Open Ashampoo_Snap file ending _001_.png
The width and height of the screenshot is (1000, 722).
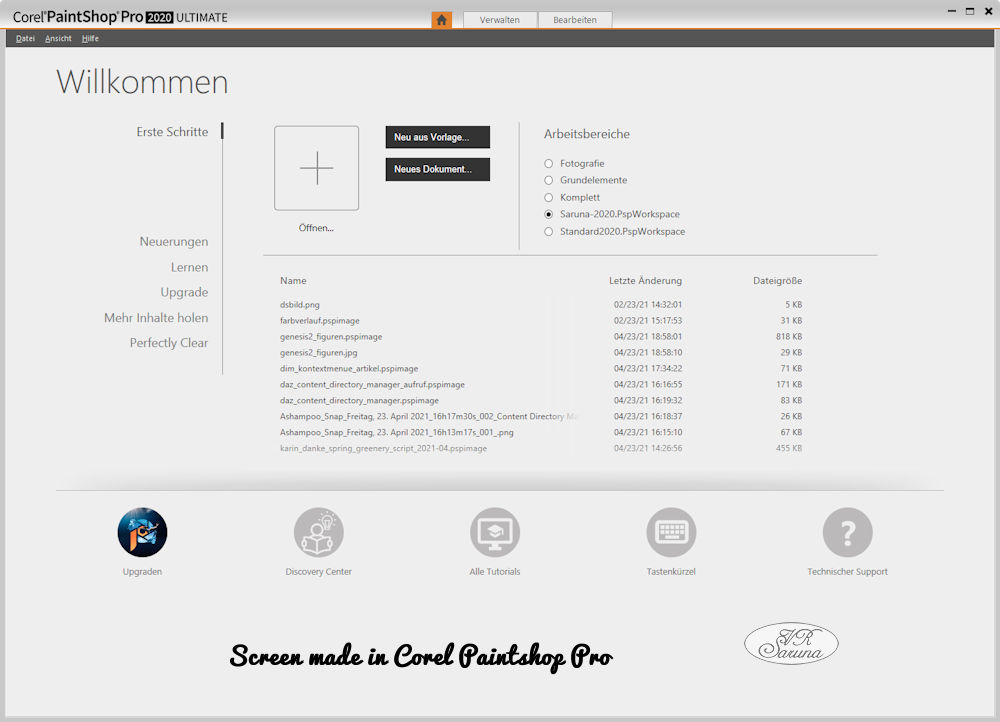point(397,432)
